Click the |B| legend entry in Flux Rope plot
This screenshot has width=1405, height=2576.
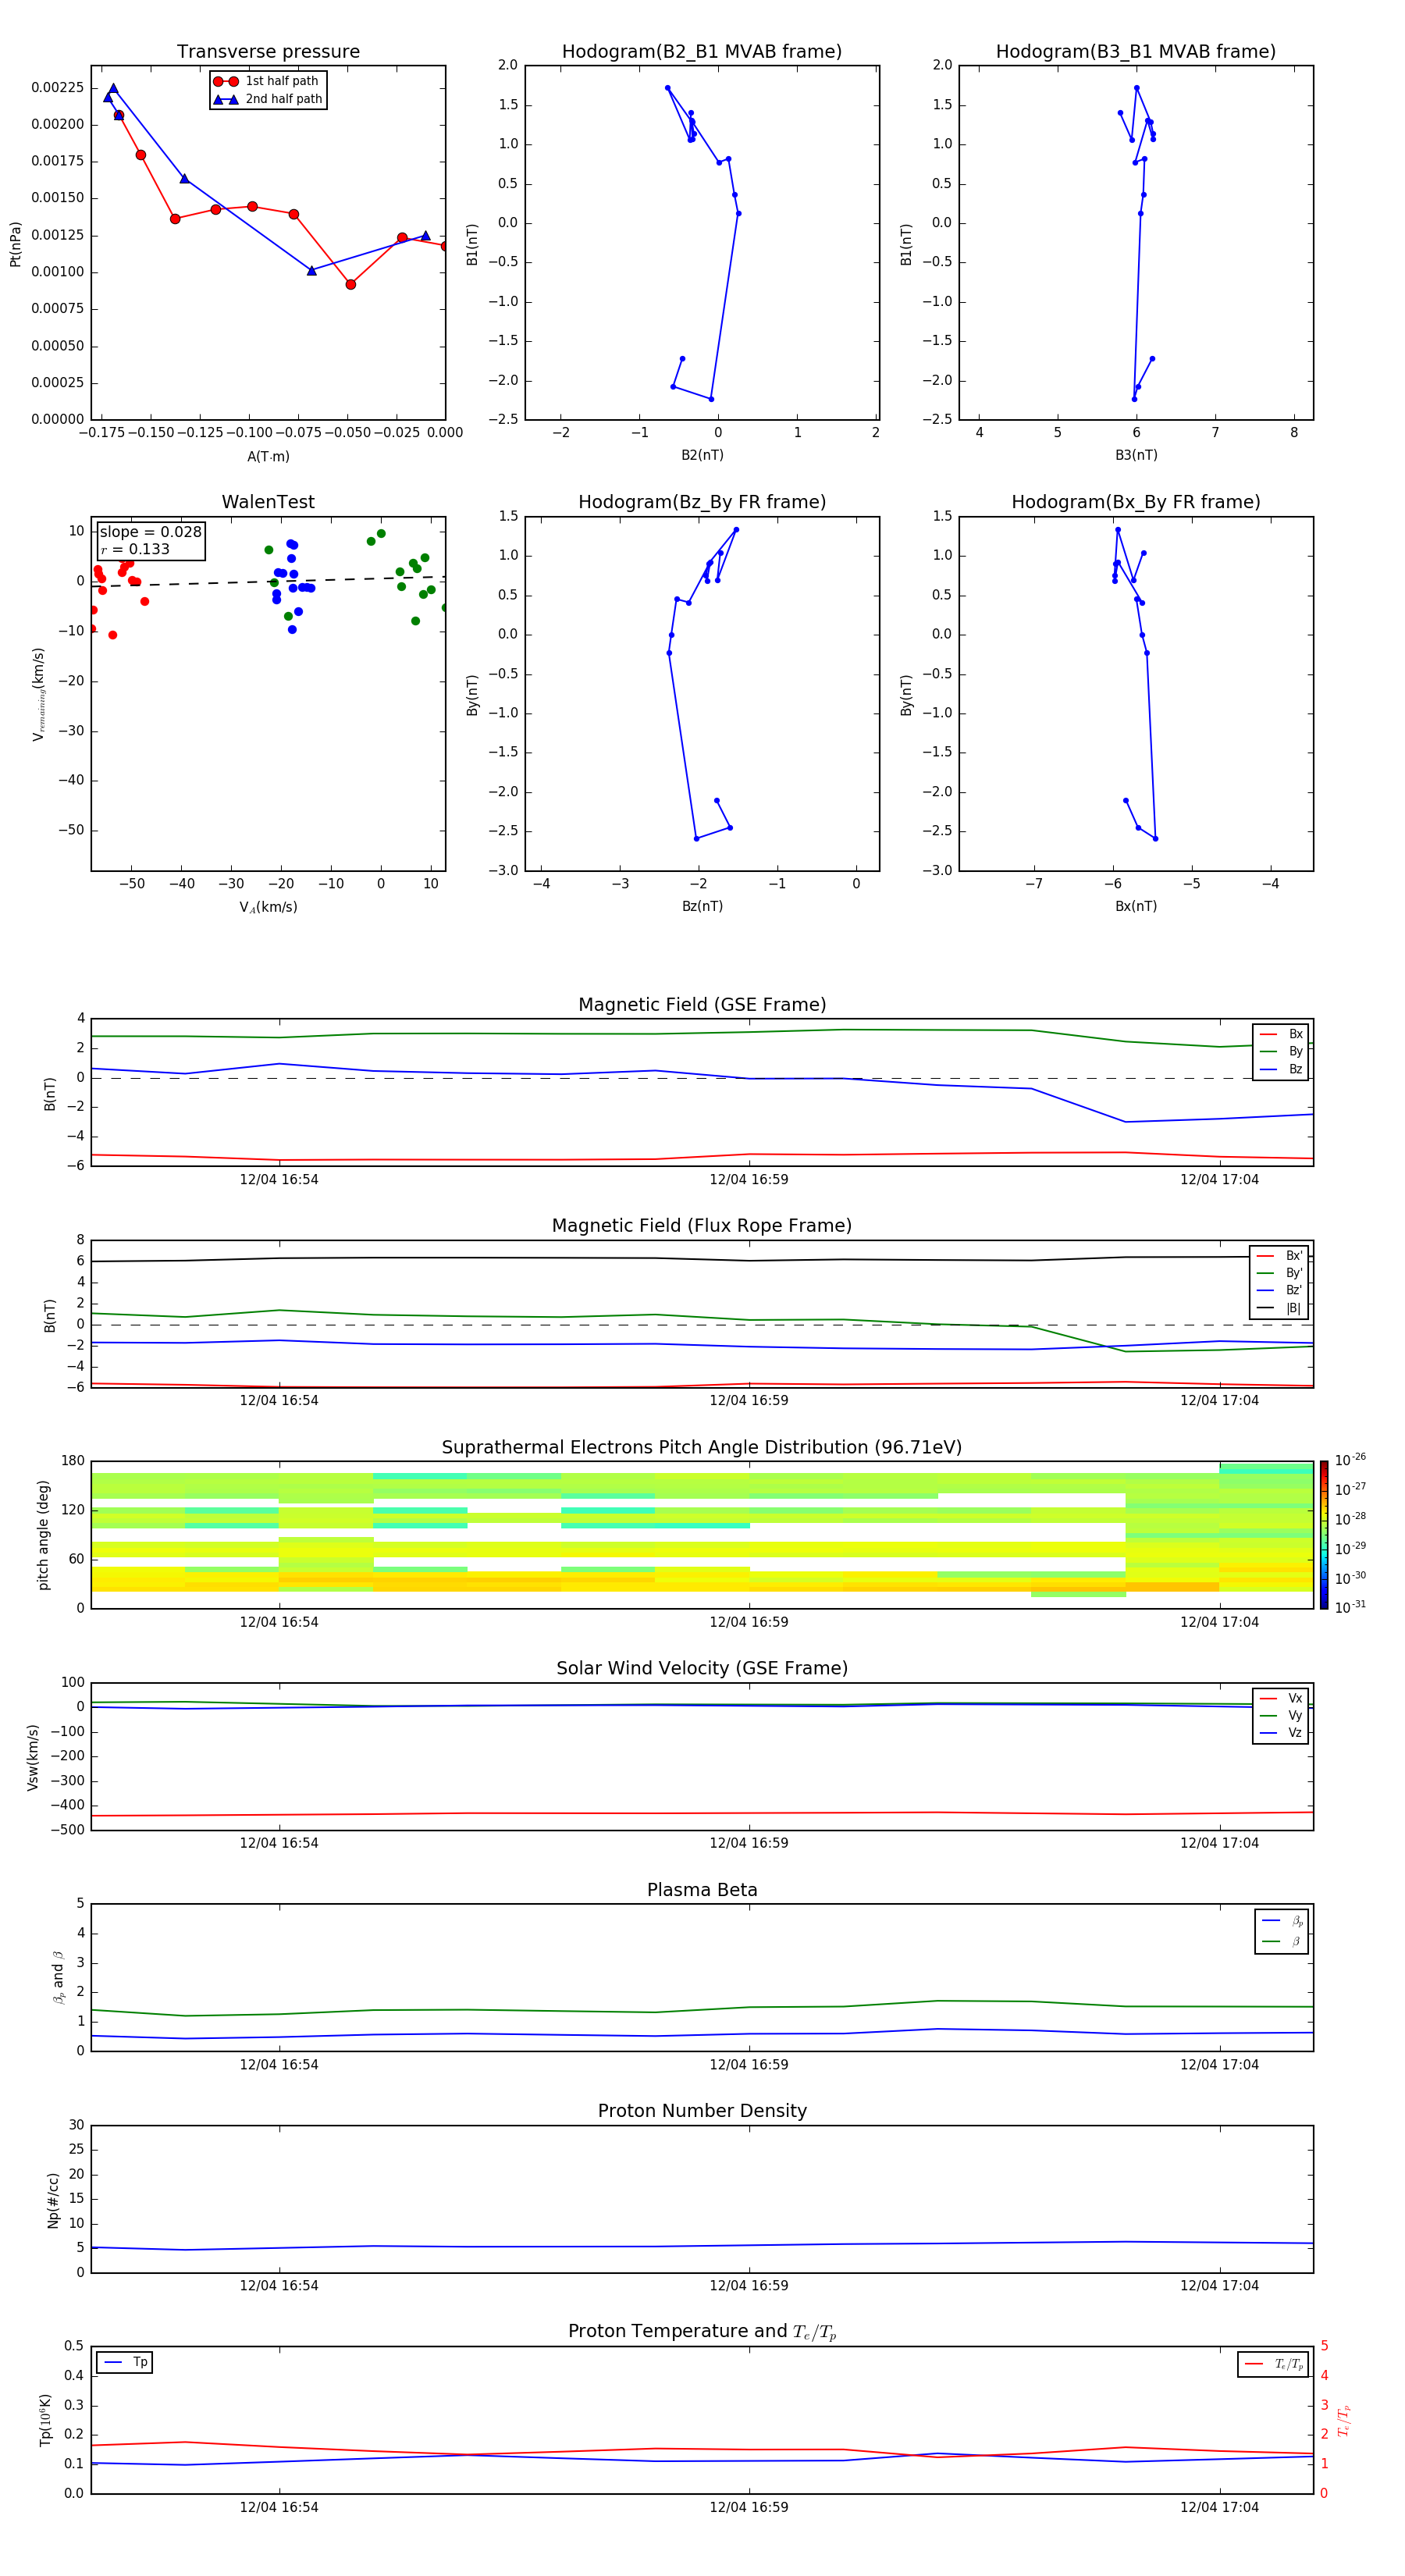coord(1279,1308)
